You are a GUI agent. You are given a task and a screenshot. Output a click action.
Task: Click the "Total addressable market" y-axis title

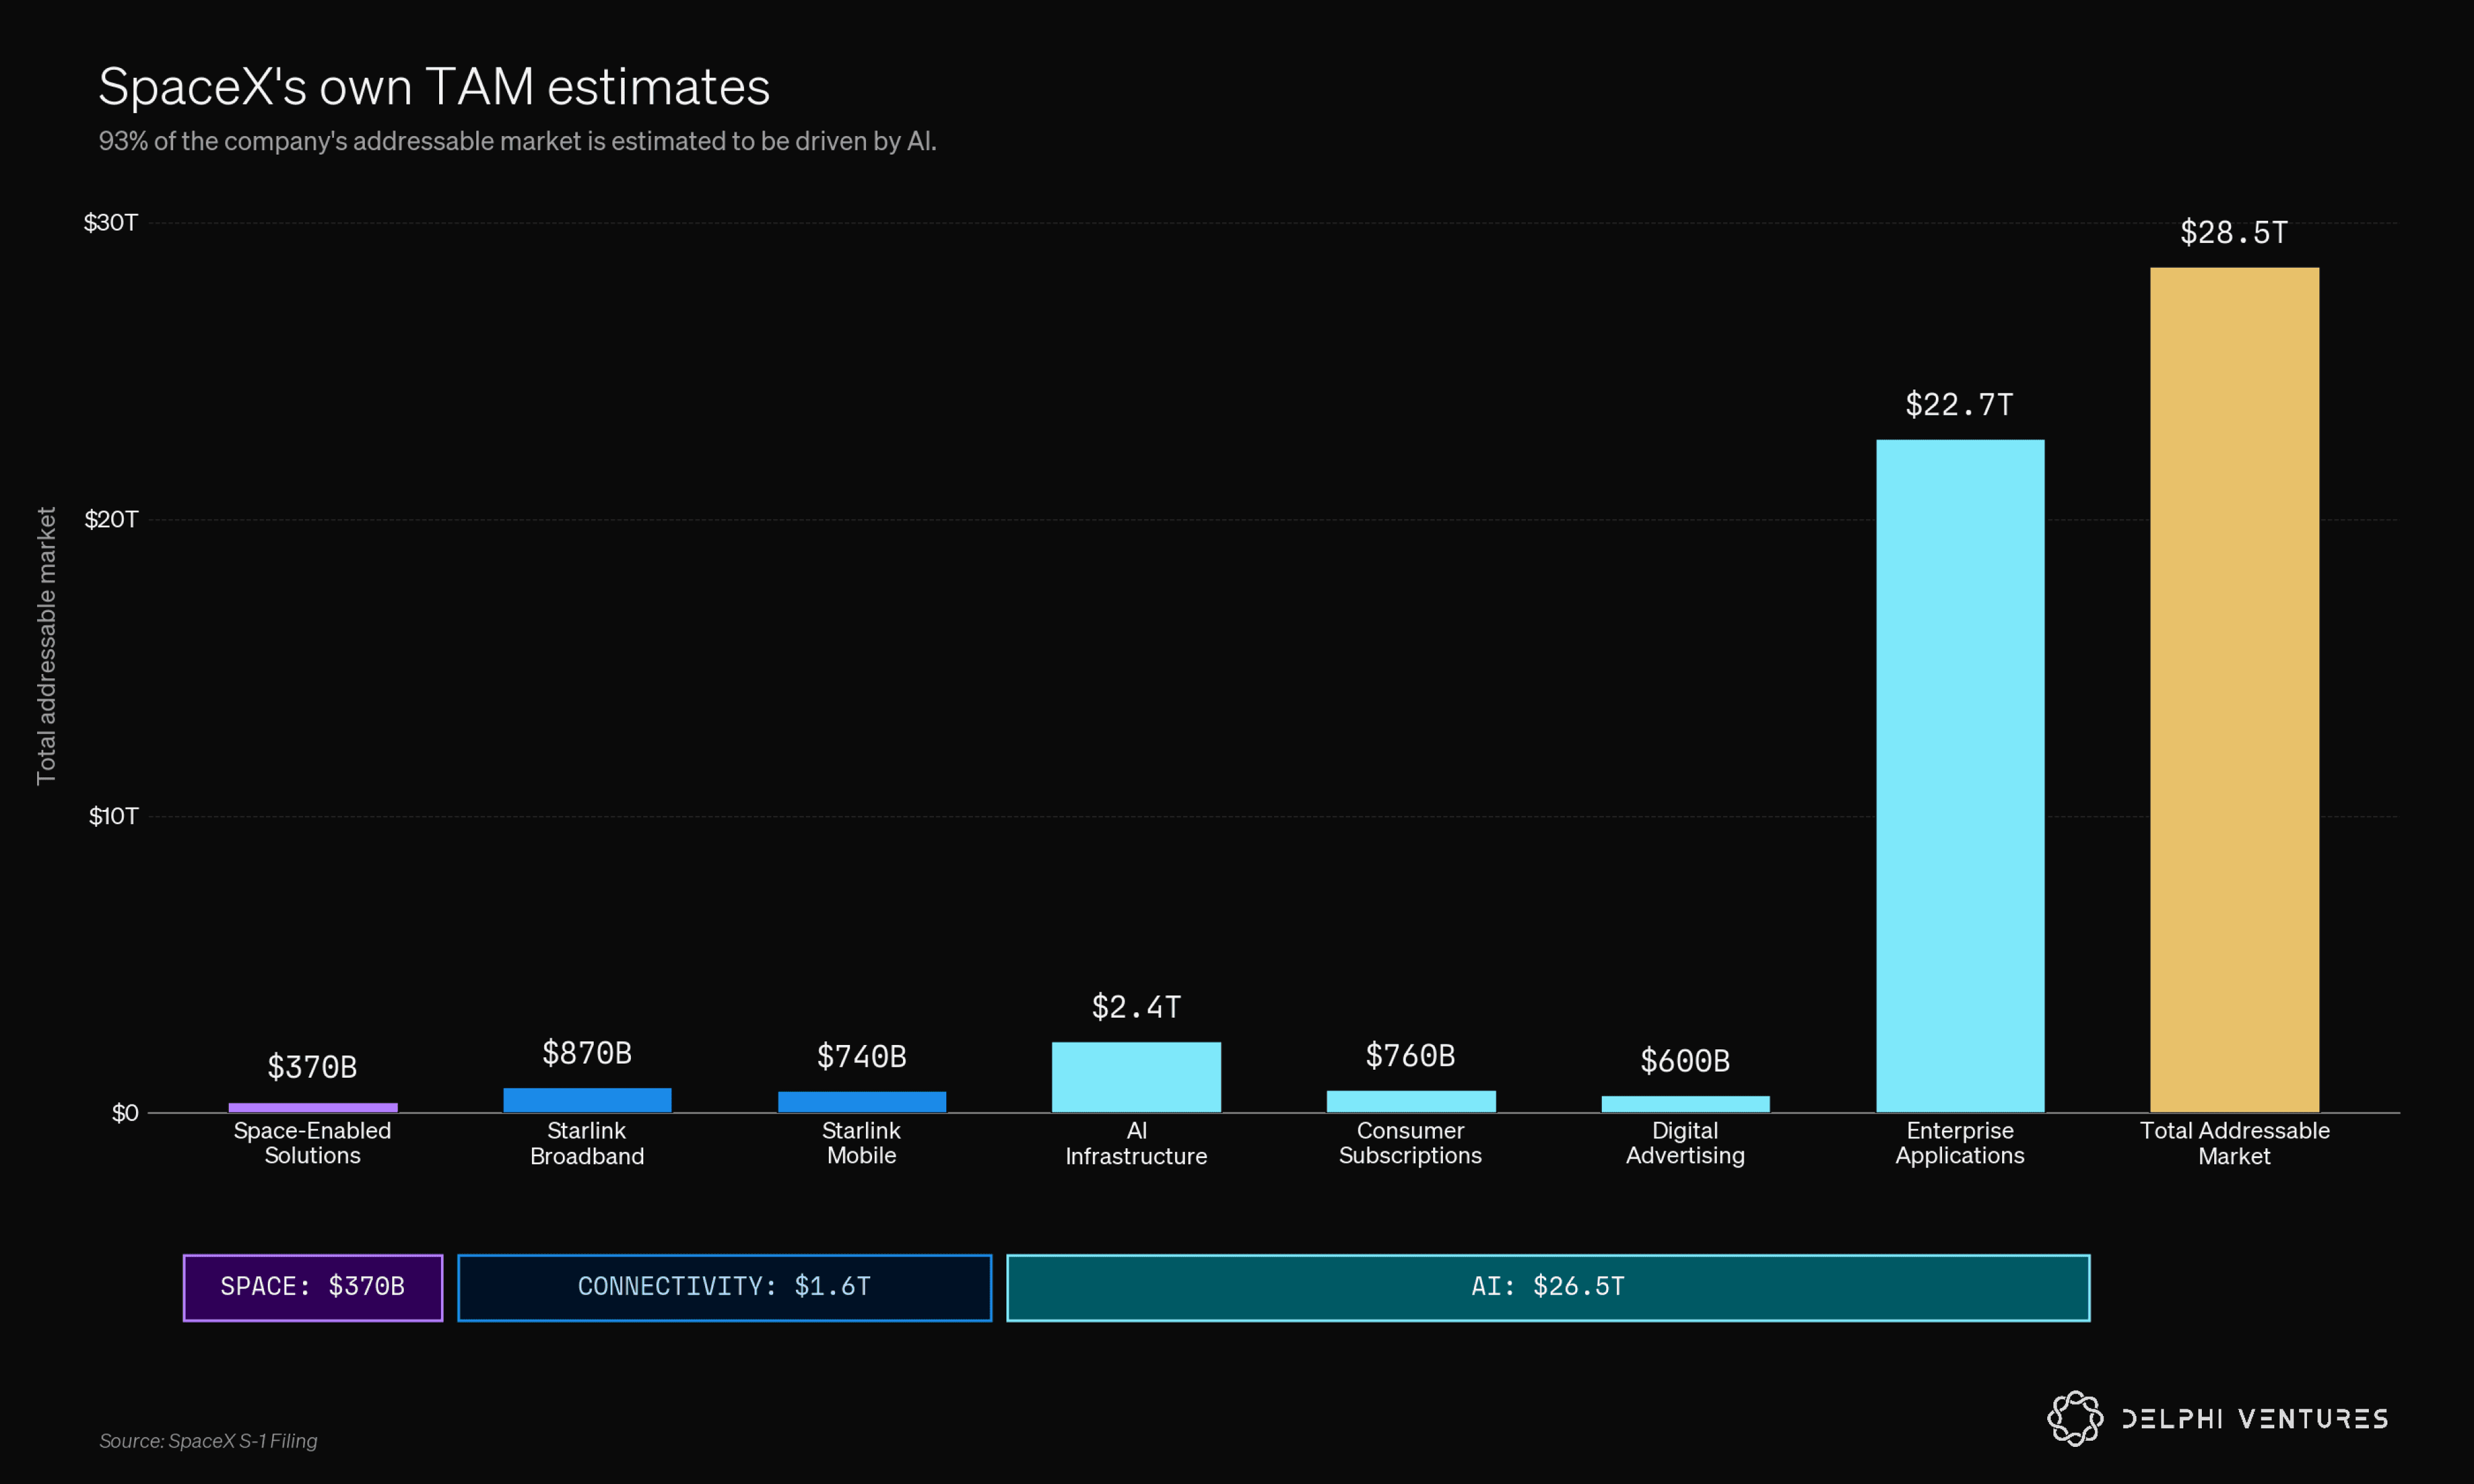[46, 646]
